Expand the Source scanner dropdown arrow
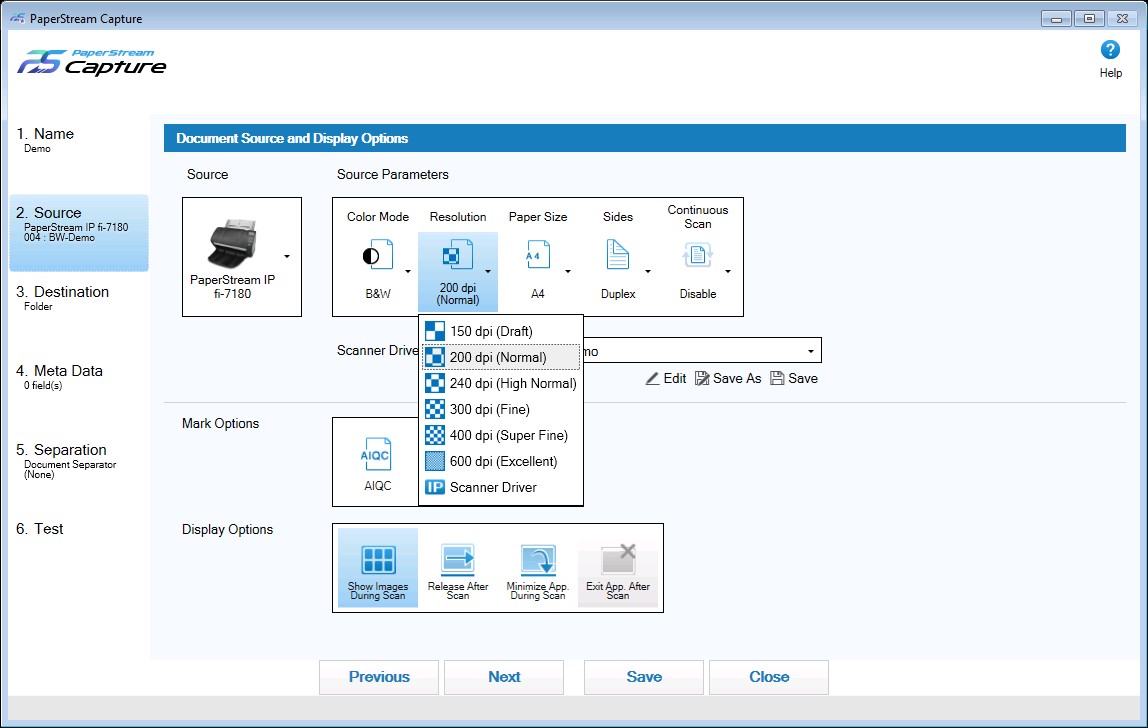1148x728 pixels. (x=287, y=256)
